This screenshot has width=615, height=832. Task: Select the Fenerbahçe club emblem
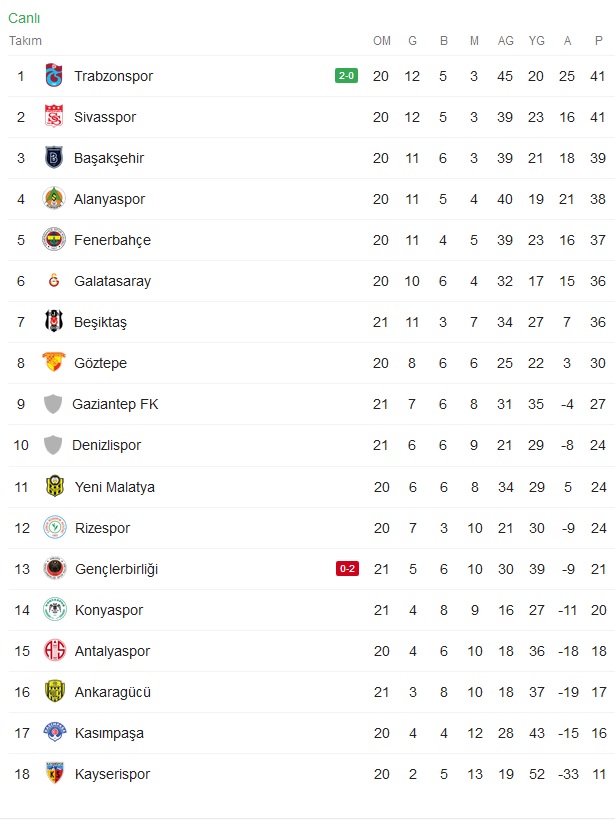(x=54, y=240)
